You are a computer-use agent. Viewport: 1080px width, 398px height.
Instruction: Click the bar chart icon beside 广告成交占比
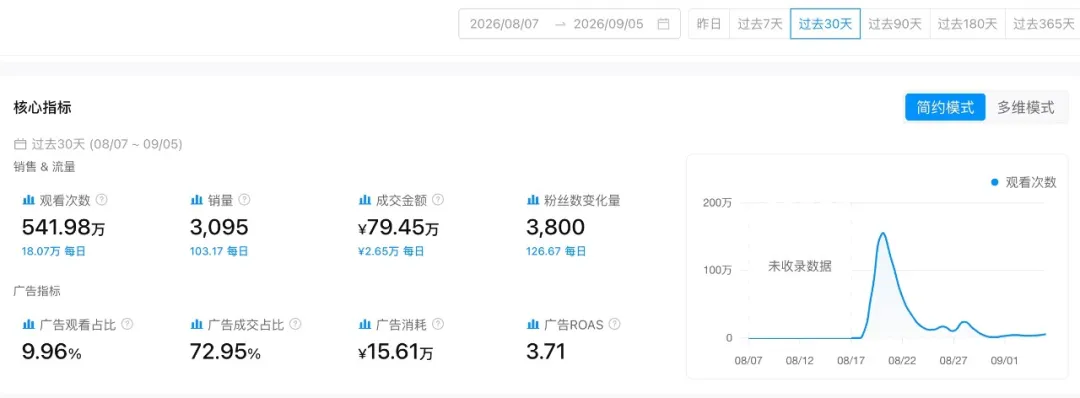click(x=196, y=324)
